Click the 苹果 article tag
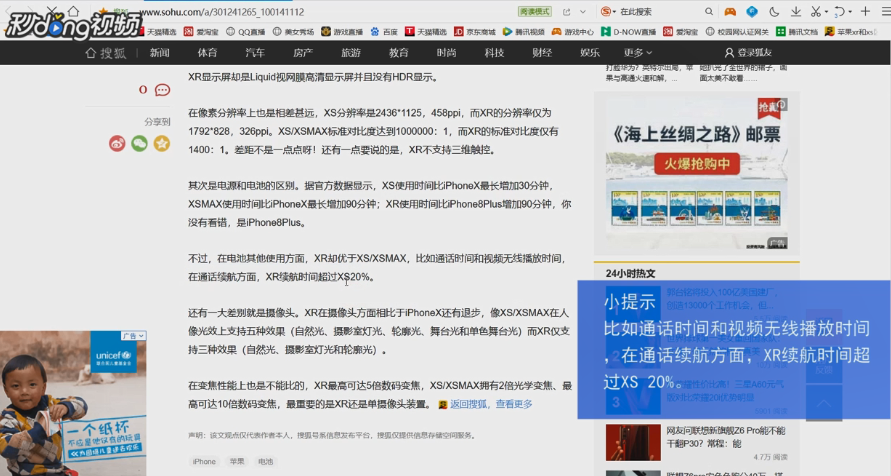891x476 pixels. [x=237, y=461]
